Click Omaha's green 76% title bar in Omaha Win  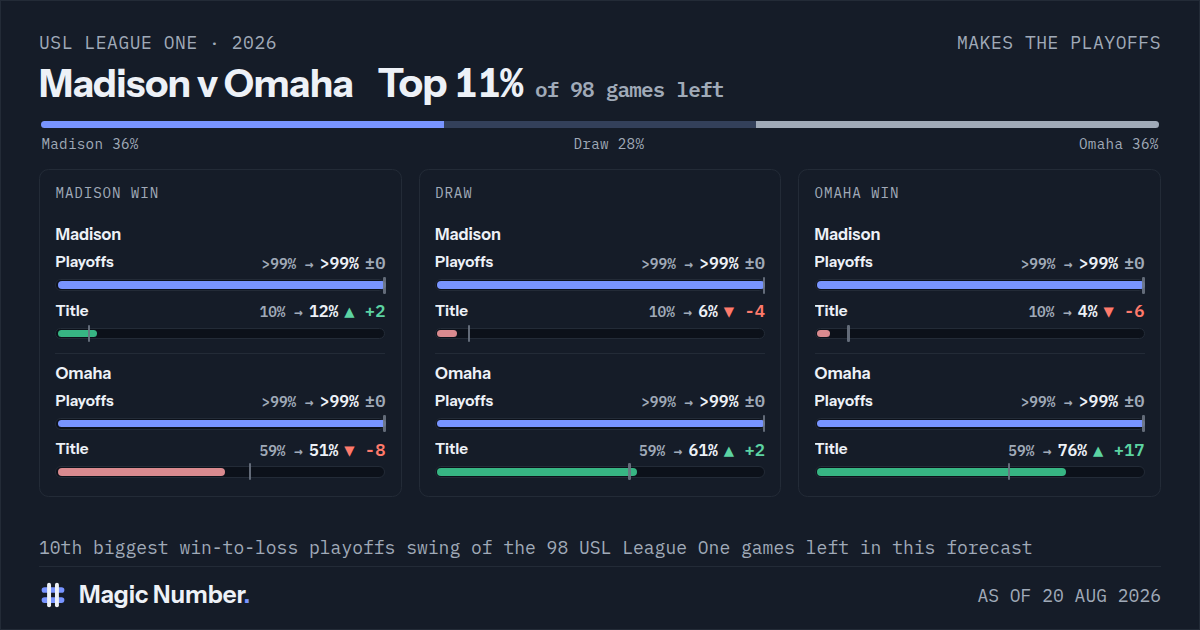point(941,472)
